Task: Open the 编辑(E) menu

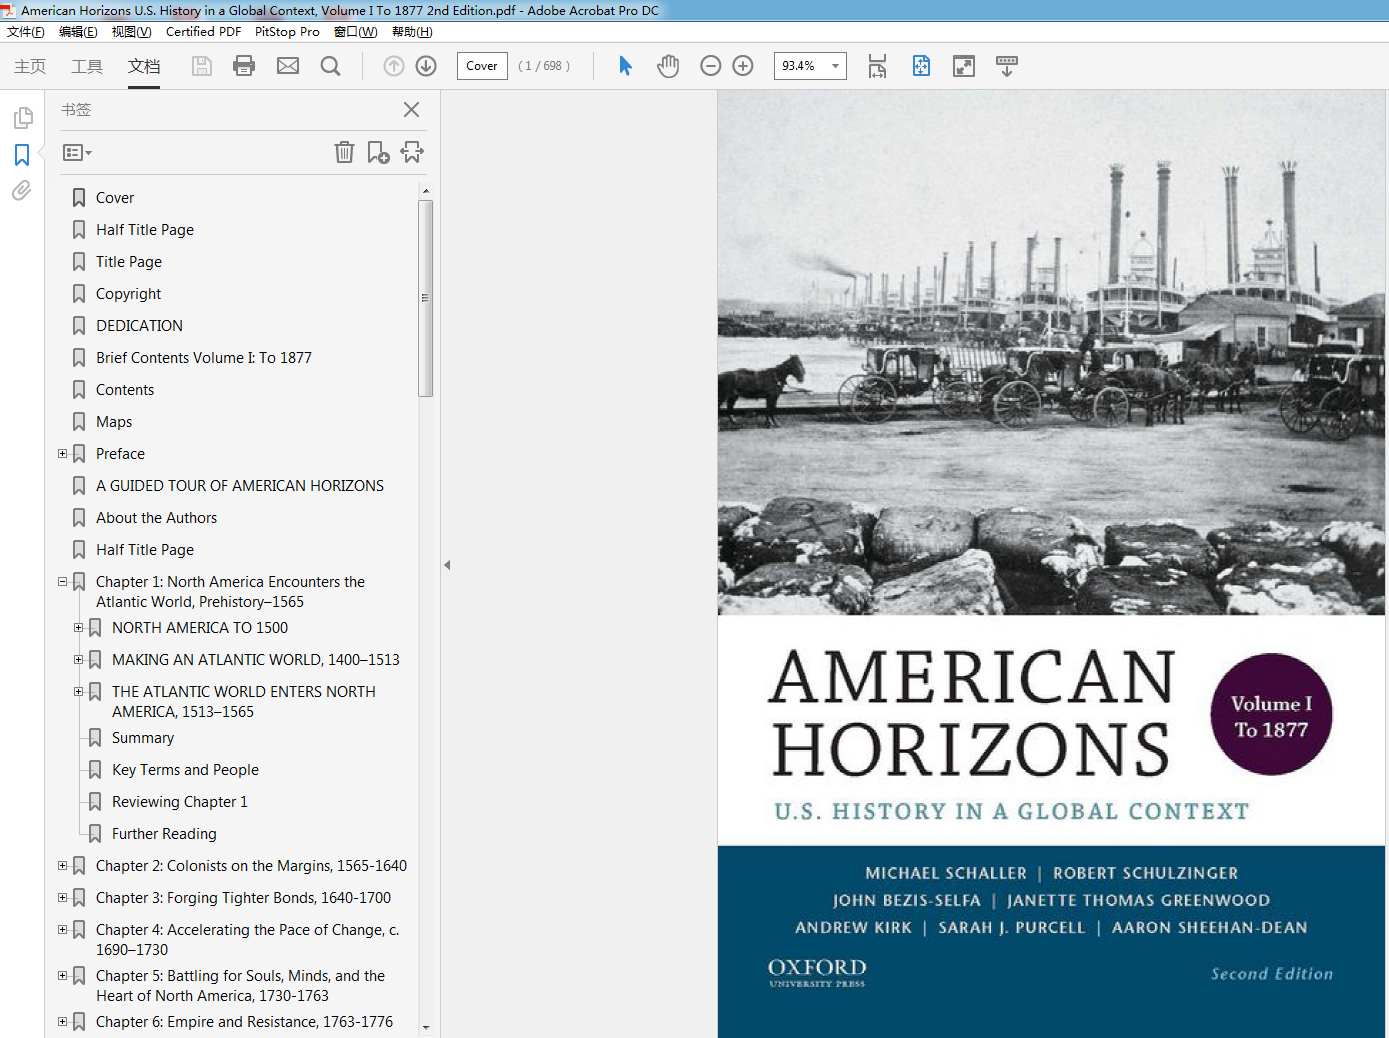Action: [x=78, y=32]
